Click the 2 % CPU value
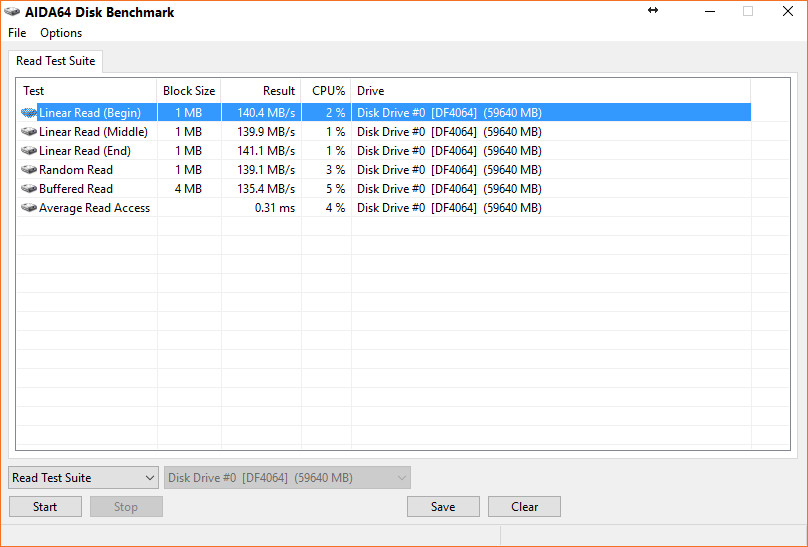This screenshot has width=808, height=547. (x=335, y=112)
